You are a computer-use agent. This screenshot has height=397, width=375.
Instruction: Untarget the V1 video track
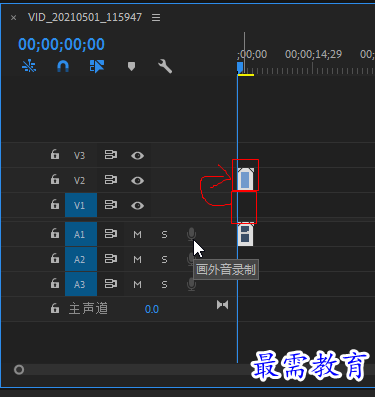tap(81, 205)
